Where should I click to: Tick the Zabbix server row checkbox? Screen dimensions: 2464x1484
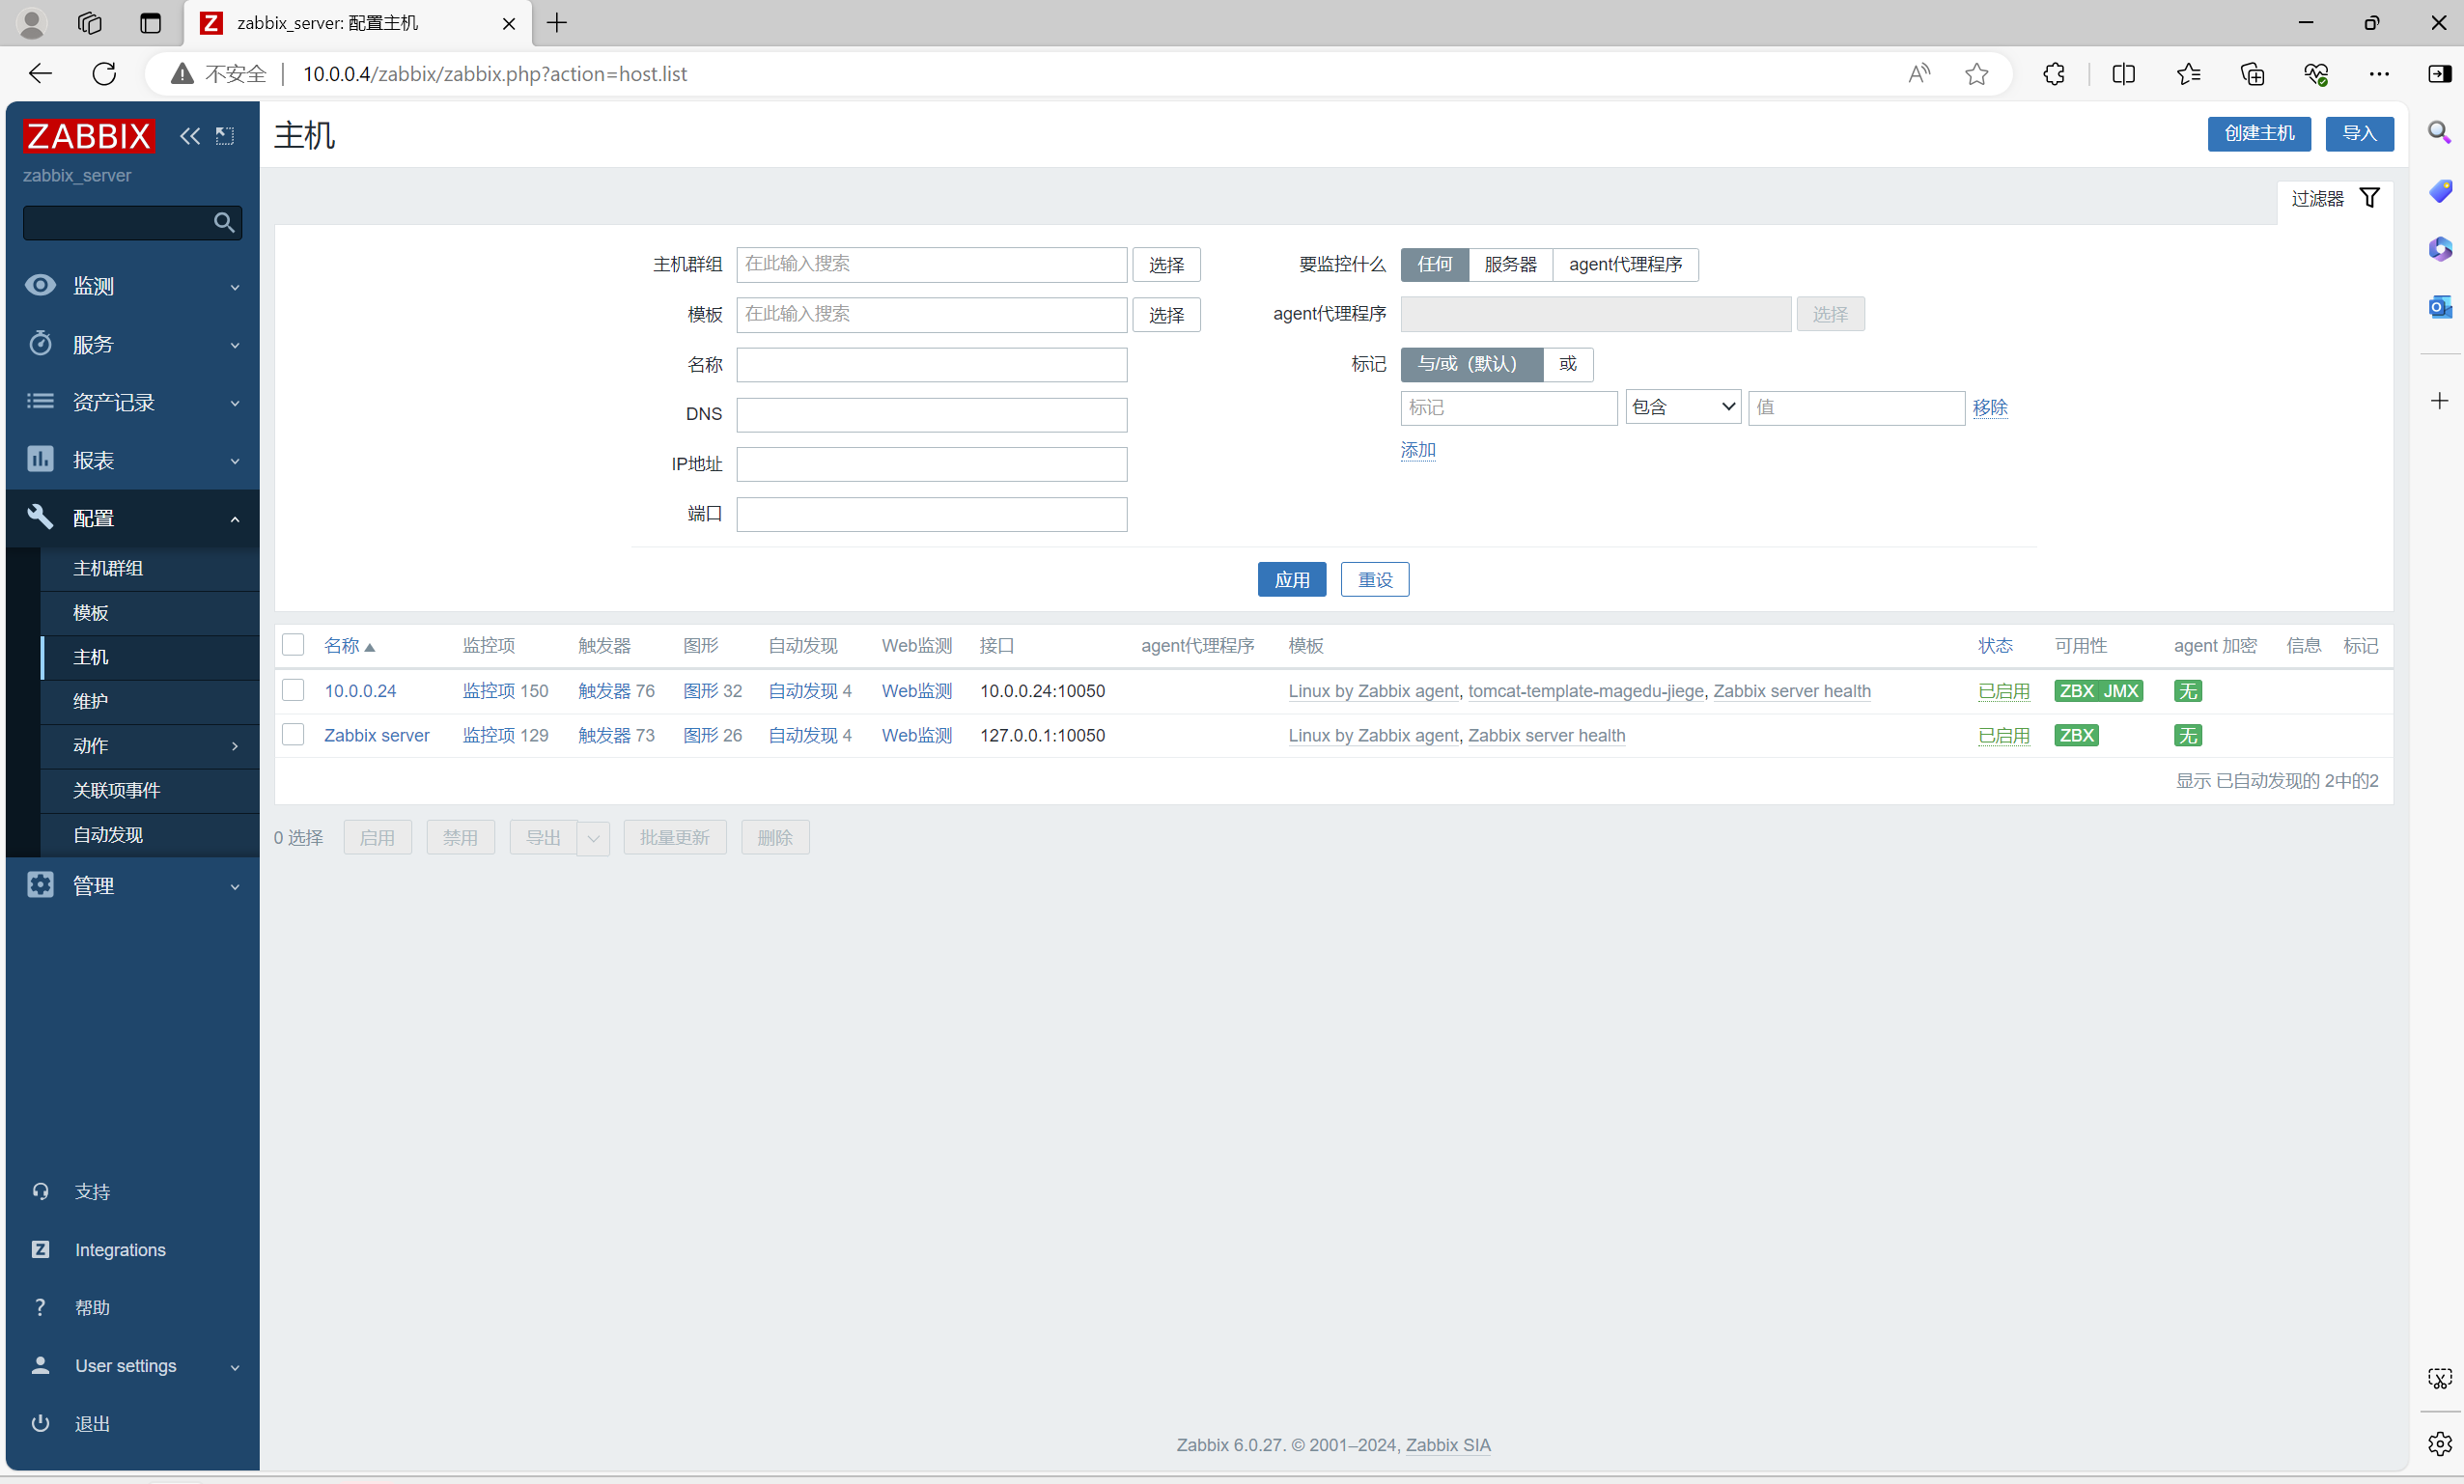click(293, 735)
